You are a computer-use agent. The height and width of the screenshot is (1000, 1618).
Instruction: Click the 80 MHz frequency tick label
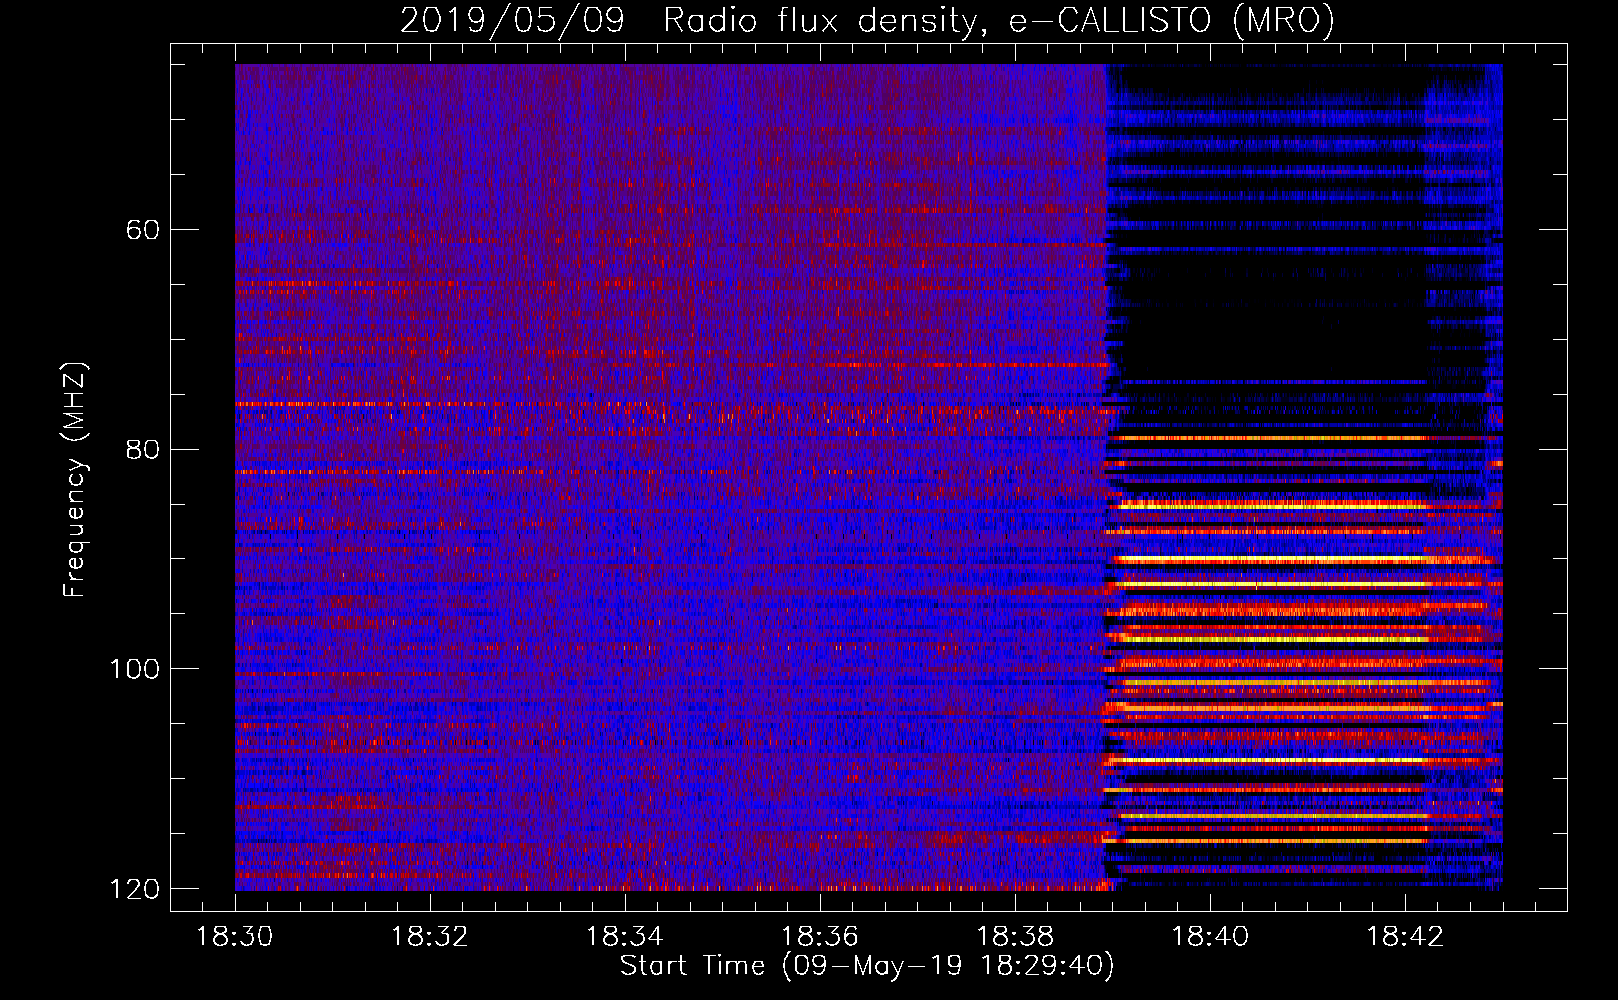pyautogui.click(x=143, y=449)
